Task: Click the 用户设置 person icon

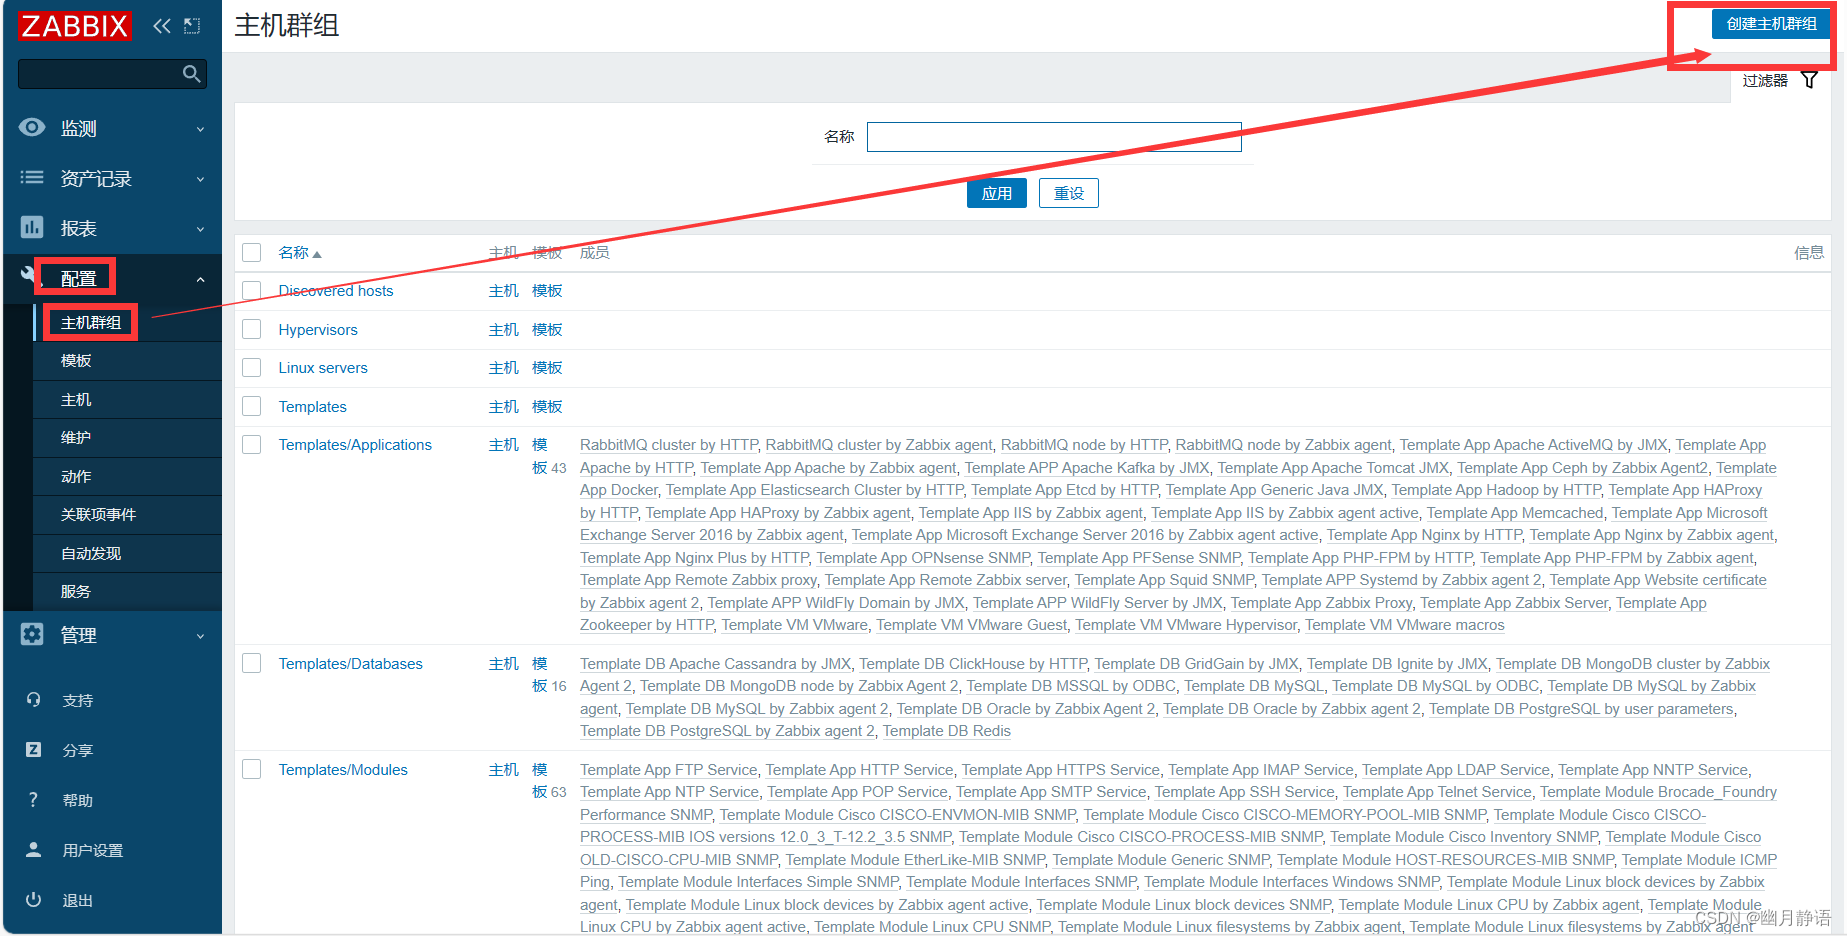Action: (x=33, y=849)
